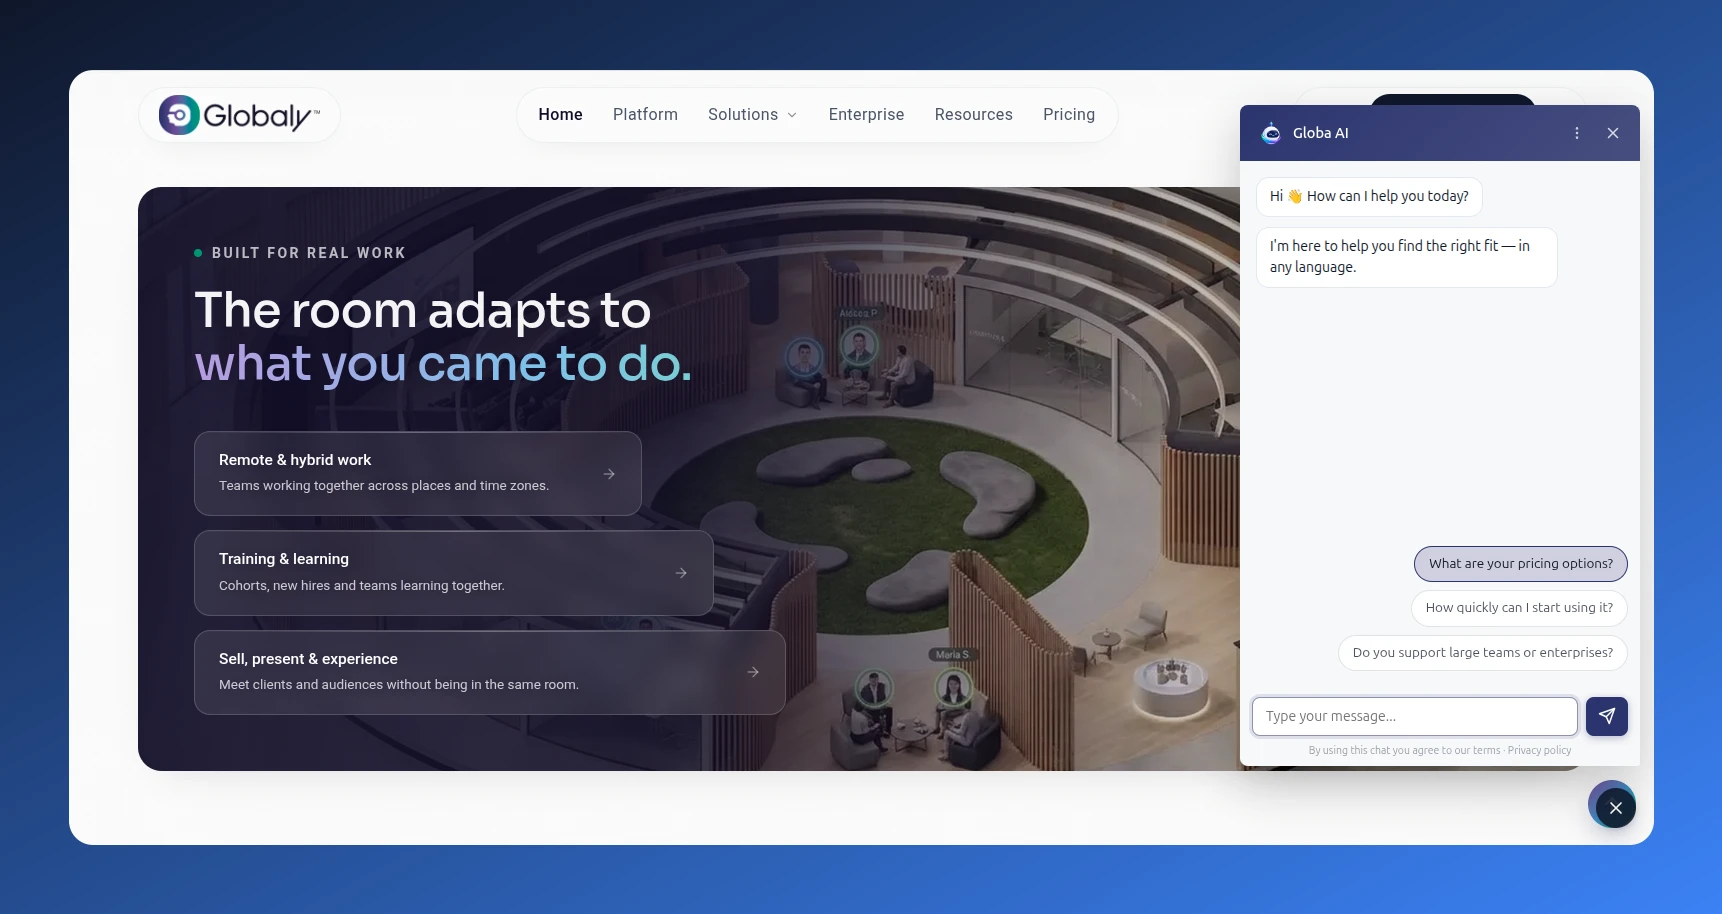Open the Platform nav item
This screenshot has width=1722, height=914.
pyautogui.click(x=645, y=115)
